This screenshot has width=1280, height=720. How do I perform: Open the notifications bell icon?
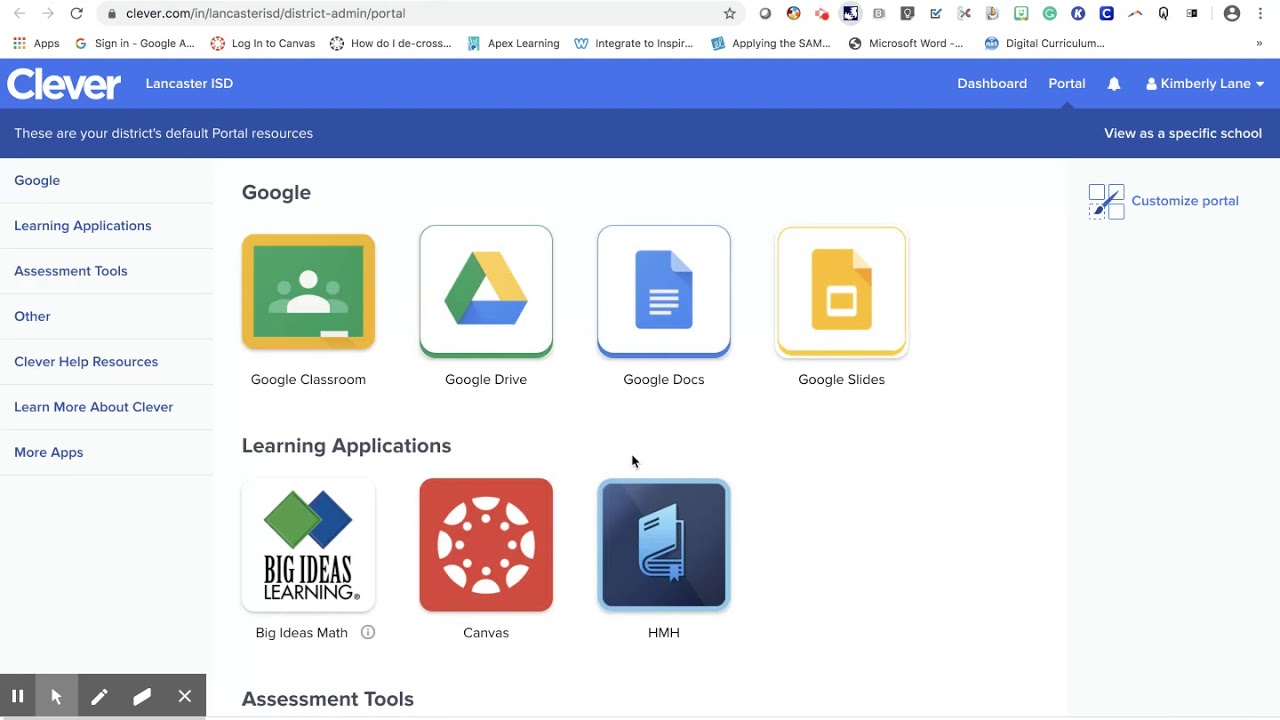[x=1114, y=84]
